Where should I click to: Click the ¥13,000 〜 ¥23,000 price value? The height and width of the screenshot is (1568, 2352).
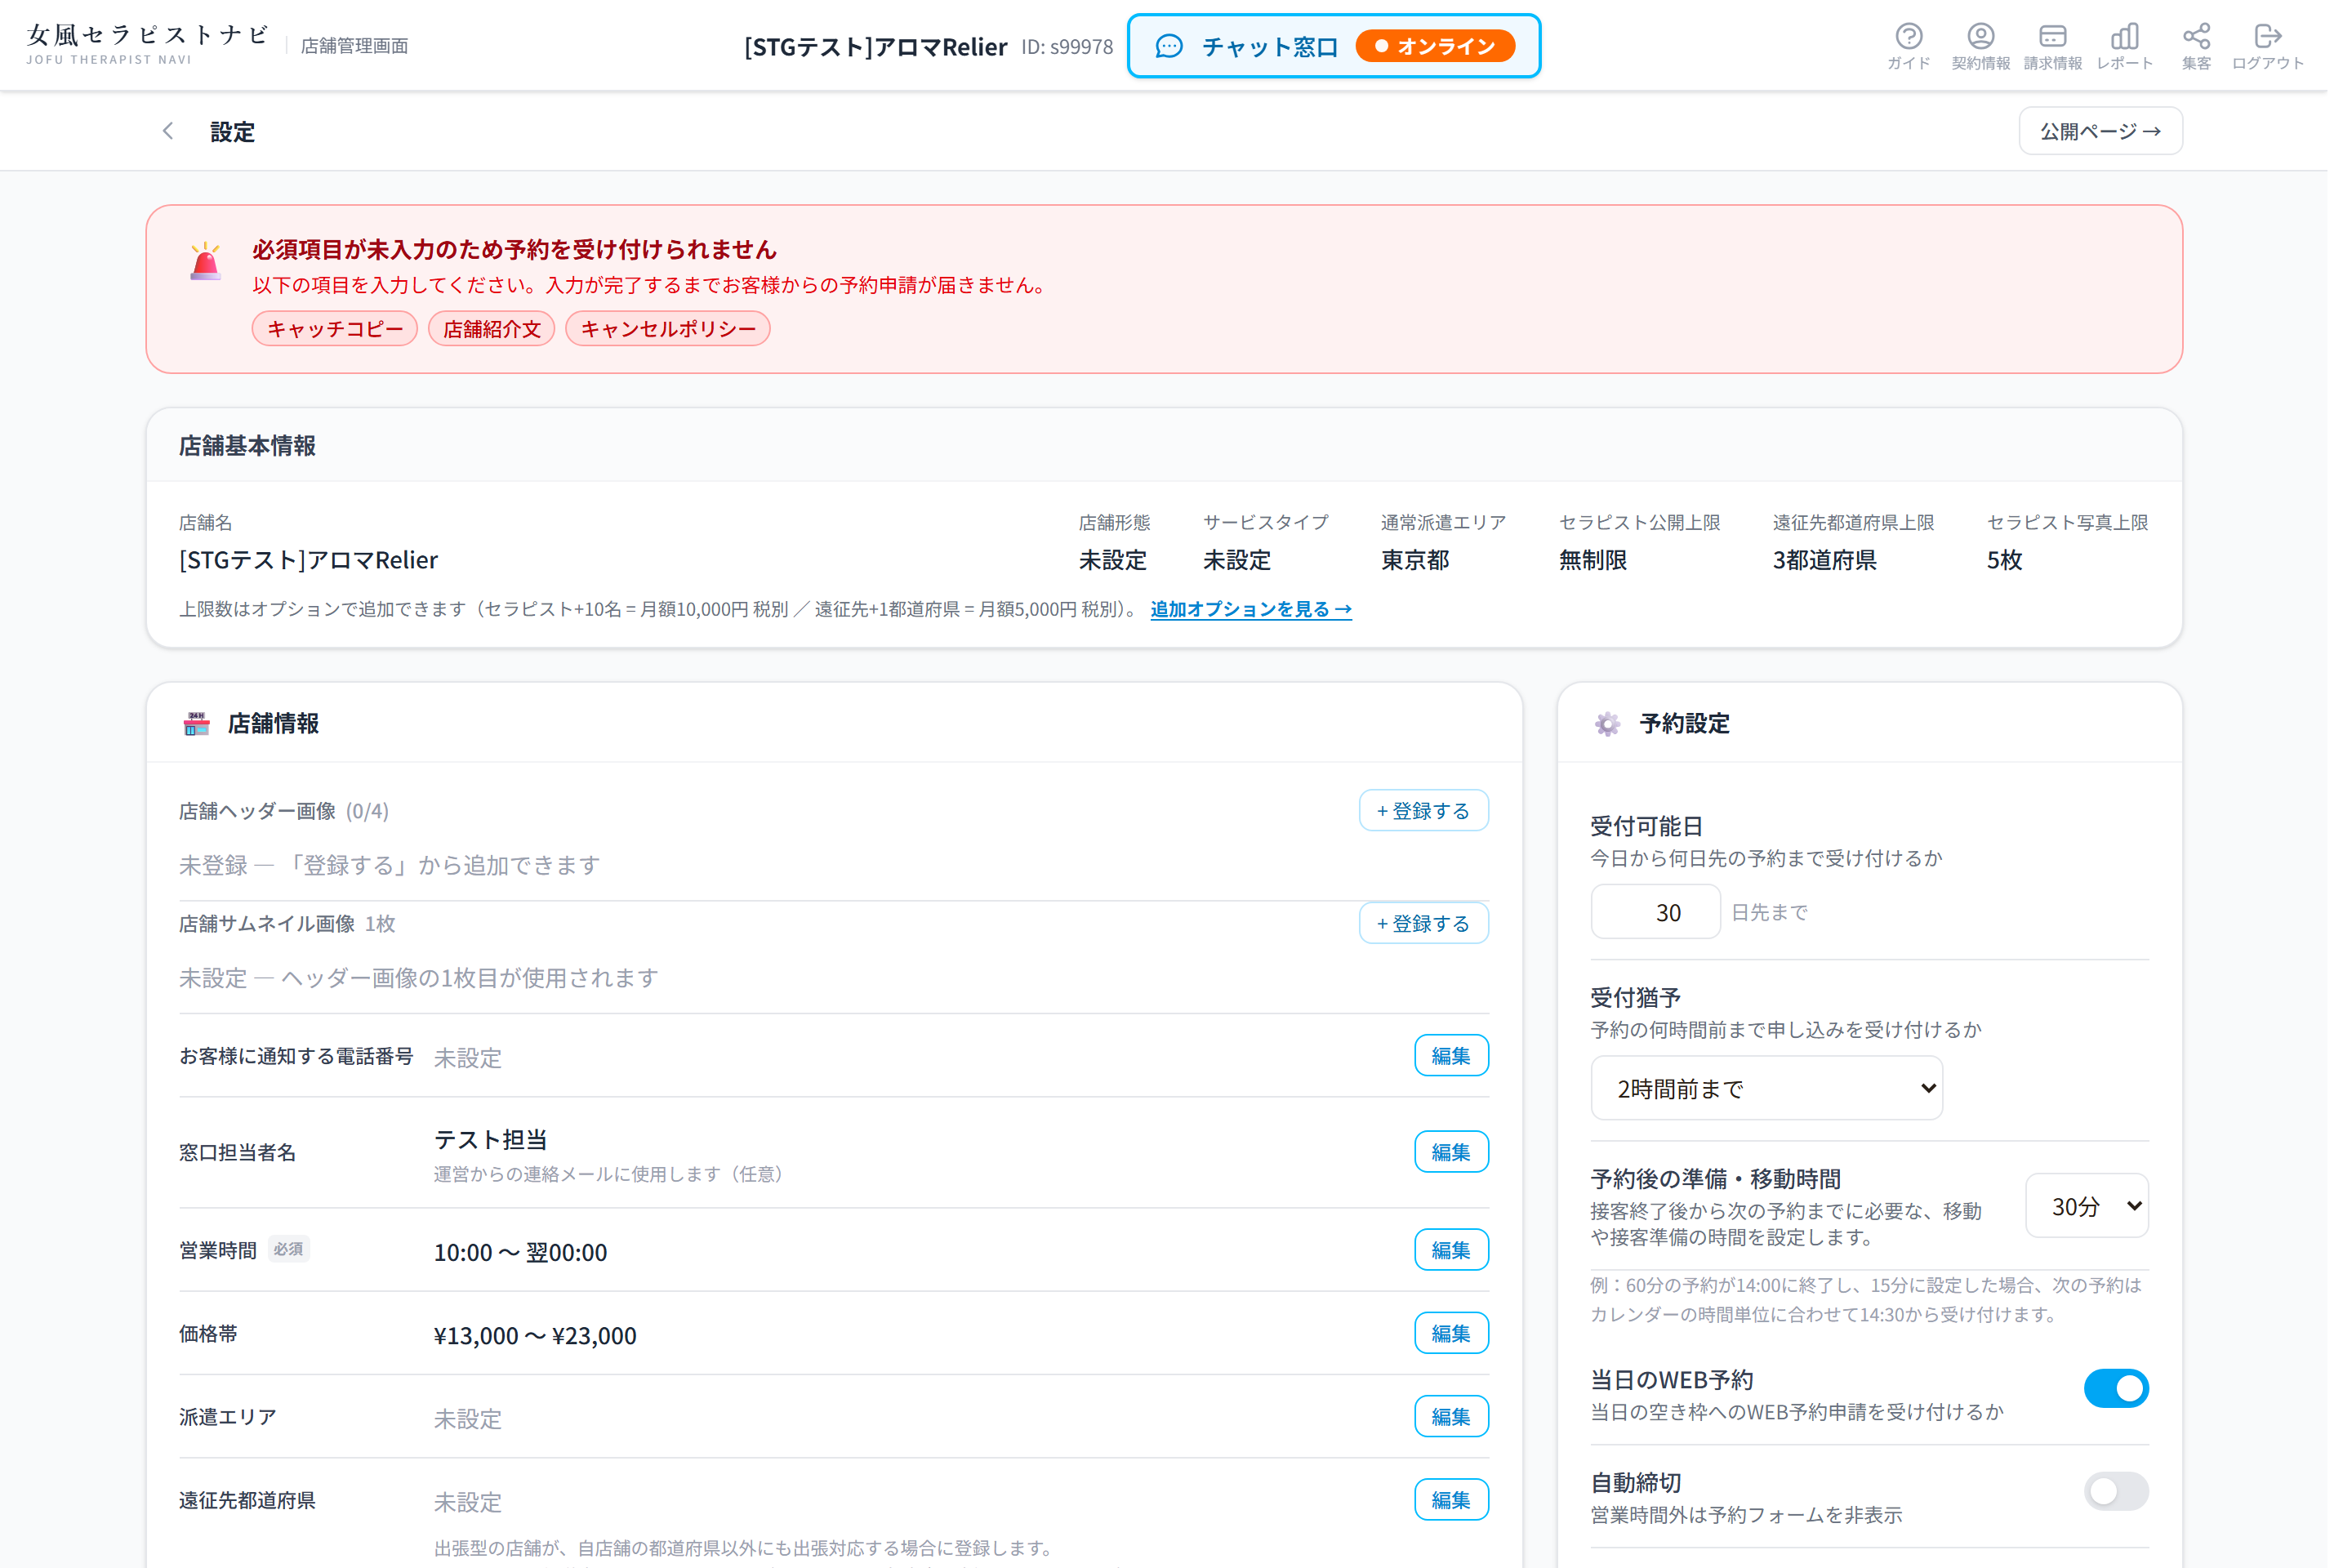point(540,1349)
